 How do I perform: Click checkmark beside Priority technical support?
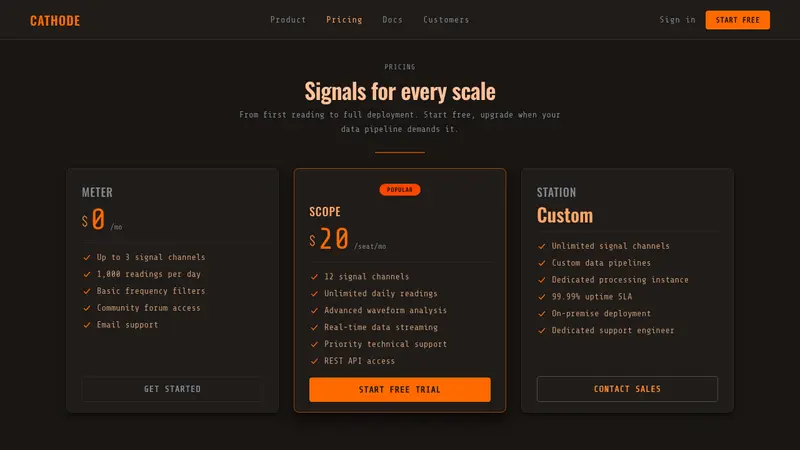pyautogui.click(x=314, y=344)
